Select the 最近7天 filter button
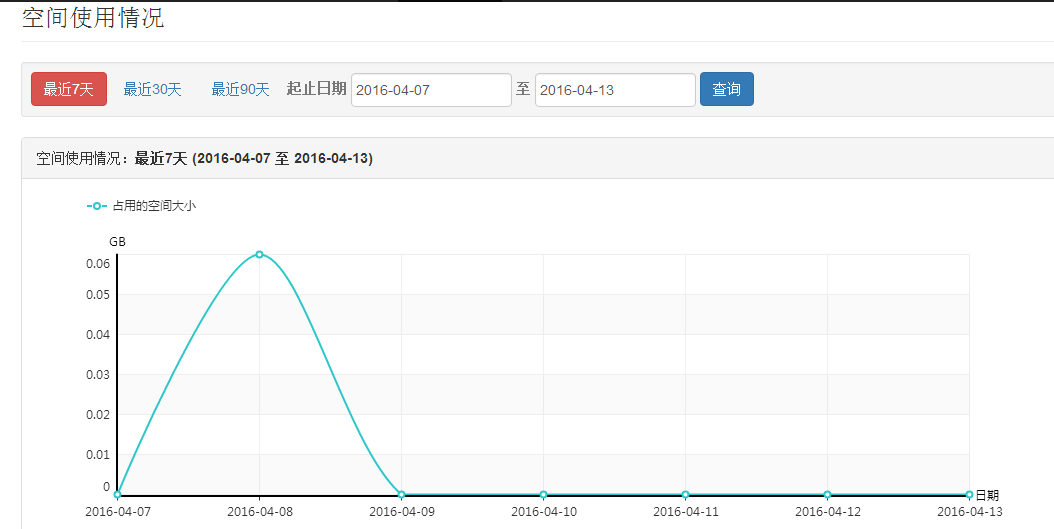Viewport: 1054px width, 529px height. 68,89
